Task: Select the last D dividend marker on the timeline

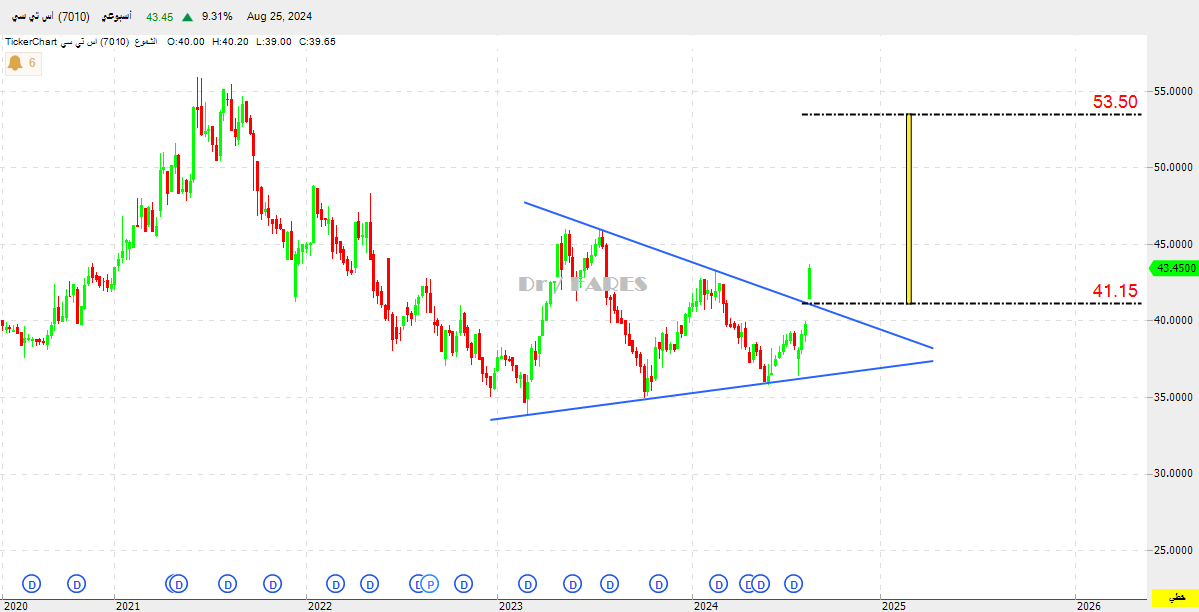Action: point(794,584)
